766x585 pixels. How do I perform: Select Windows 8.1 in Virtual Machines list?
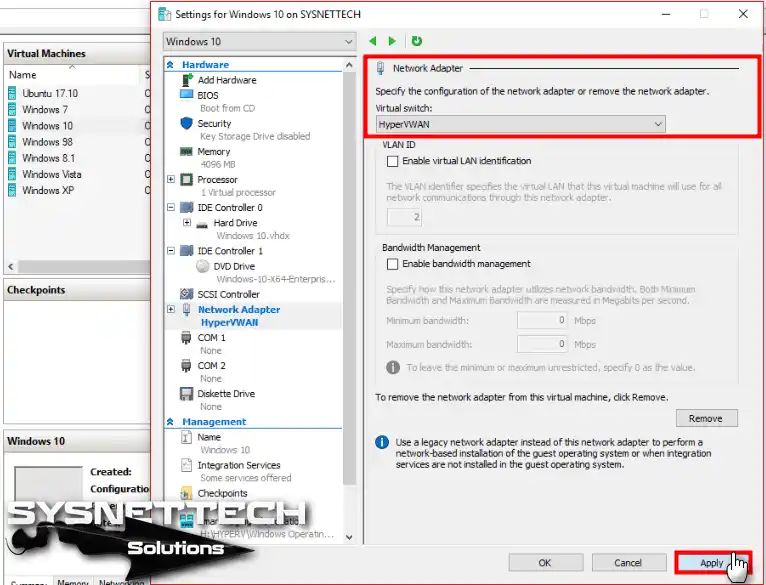pos(48,158)
